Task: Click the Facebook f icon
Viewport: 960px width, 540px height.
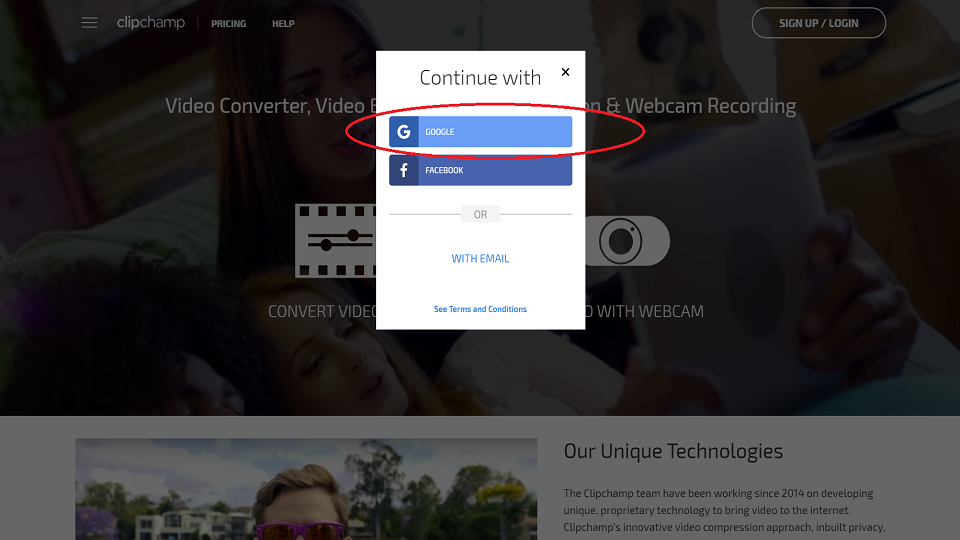Action: (x=403, y=170)
